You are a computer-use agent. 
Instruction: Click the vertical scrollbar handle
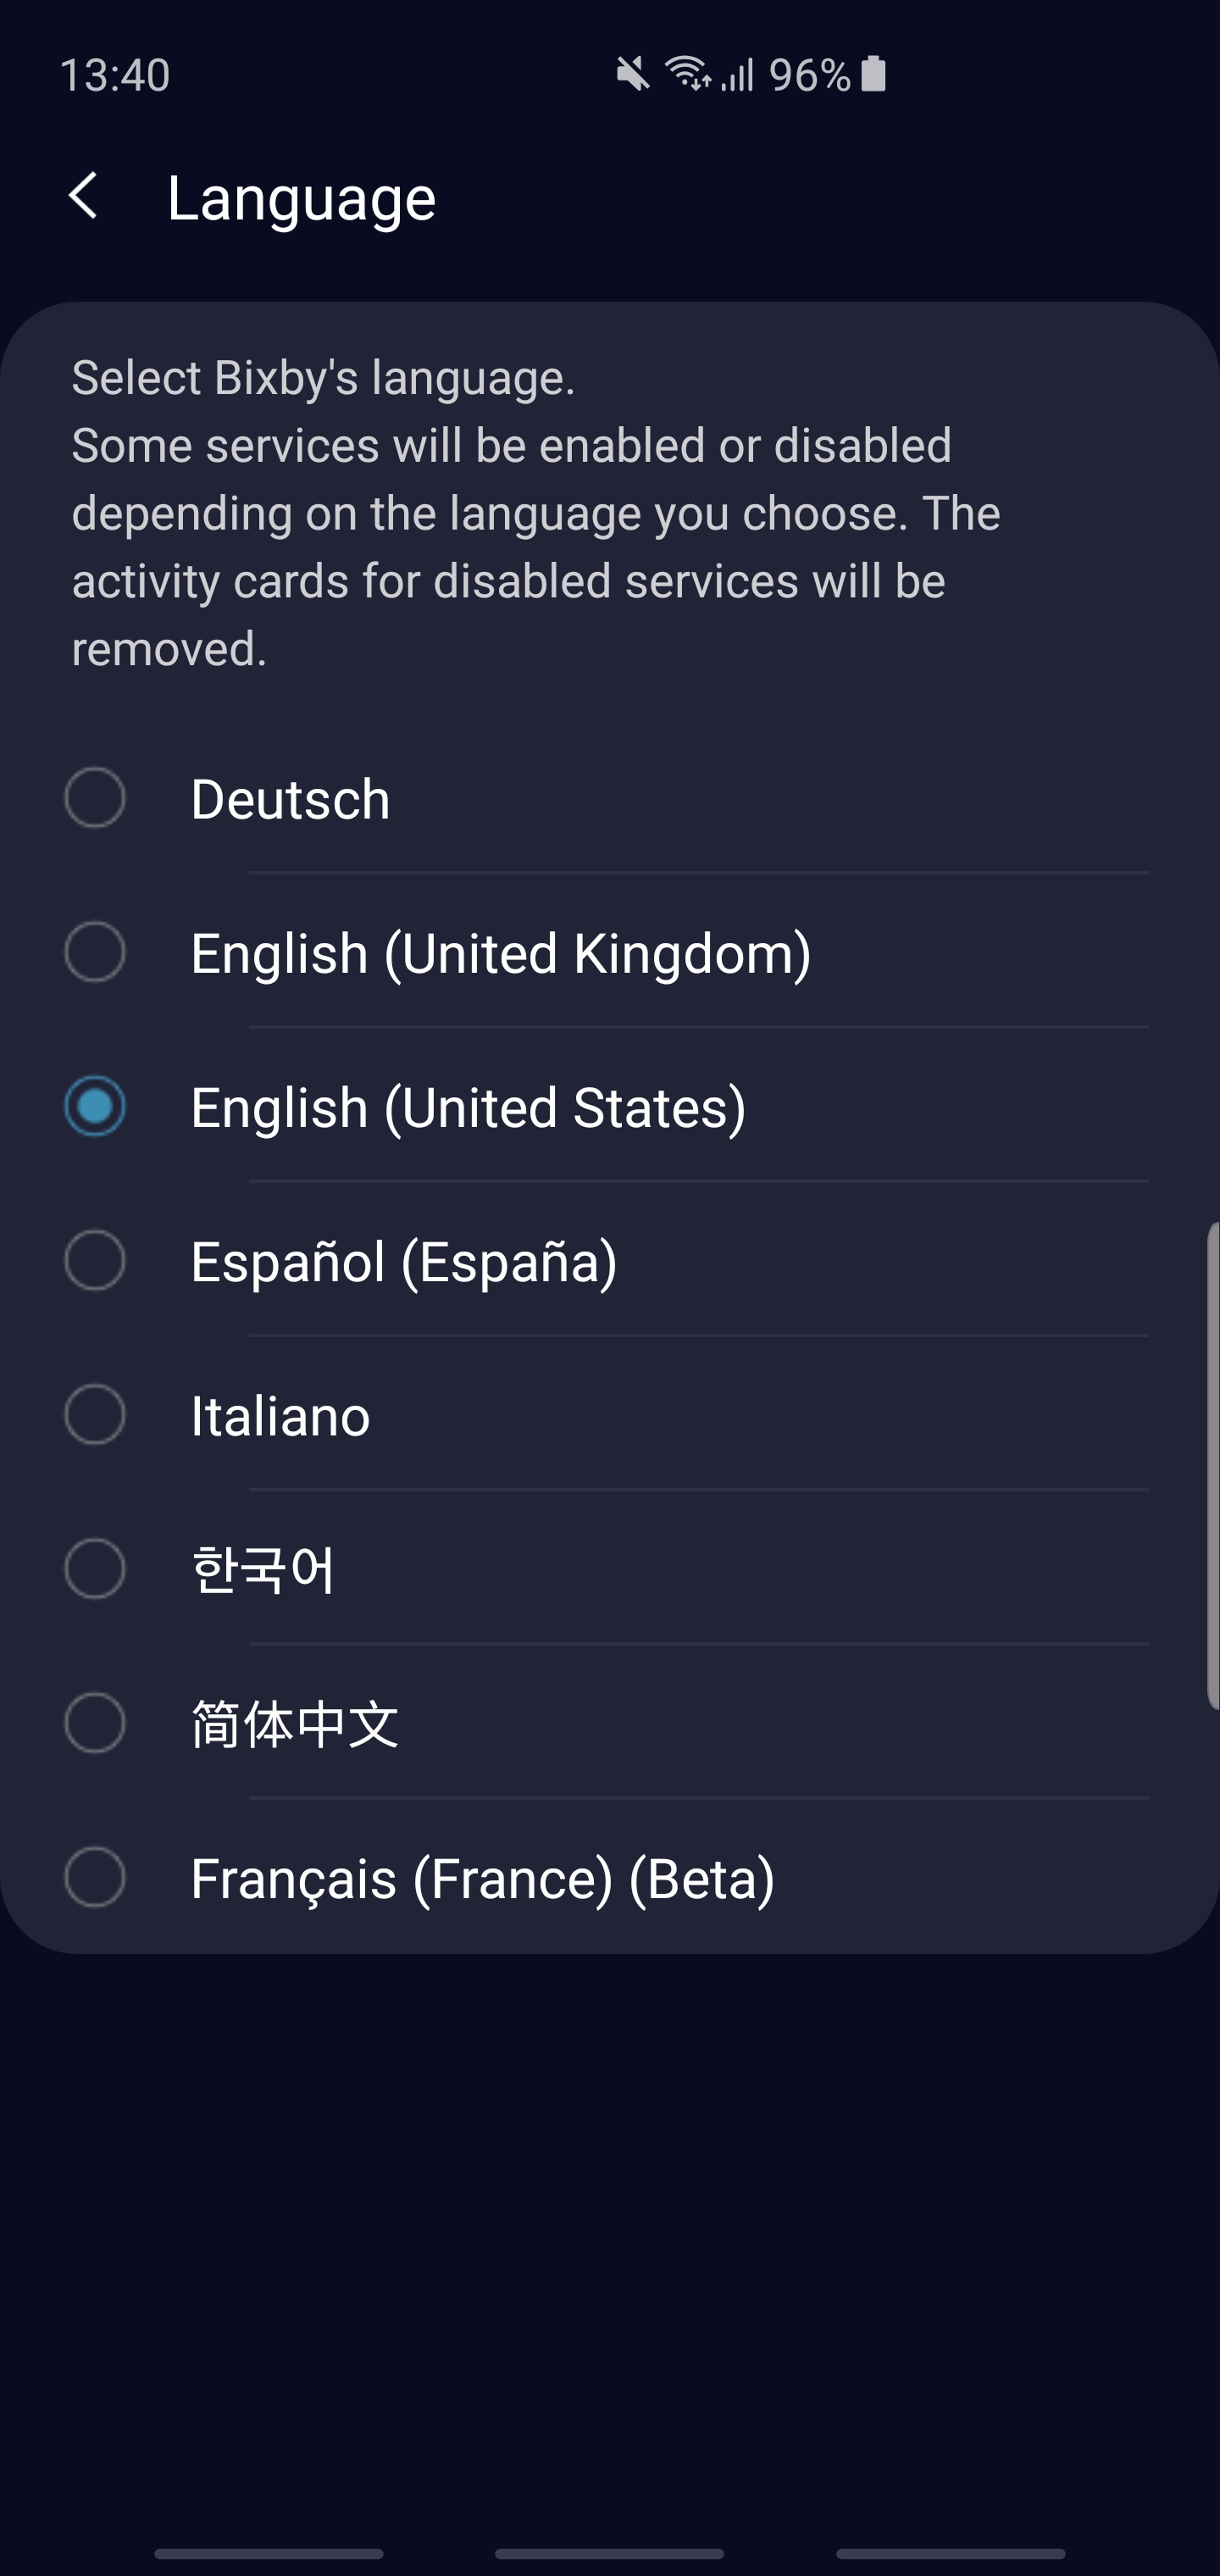[x=1212, y=1465]
